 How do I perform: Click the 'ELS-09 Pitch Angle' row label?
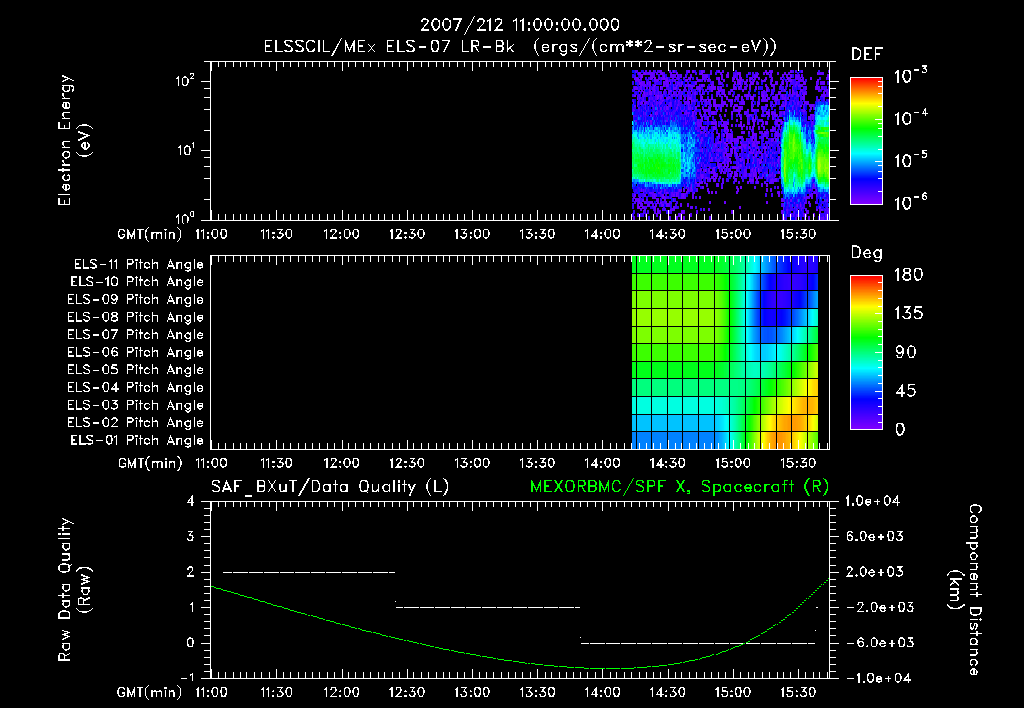(136, 300)
